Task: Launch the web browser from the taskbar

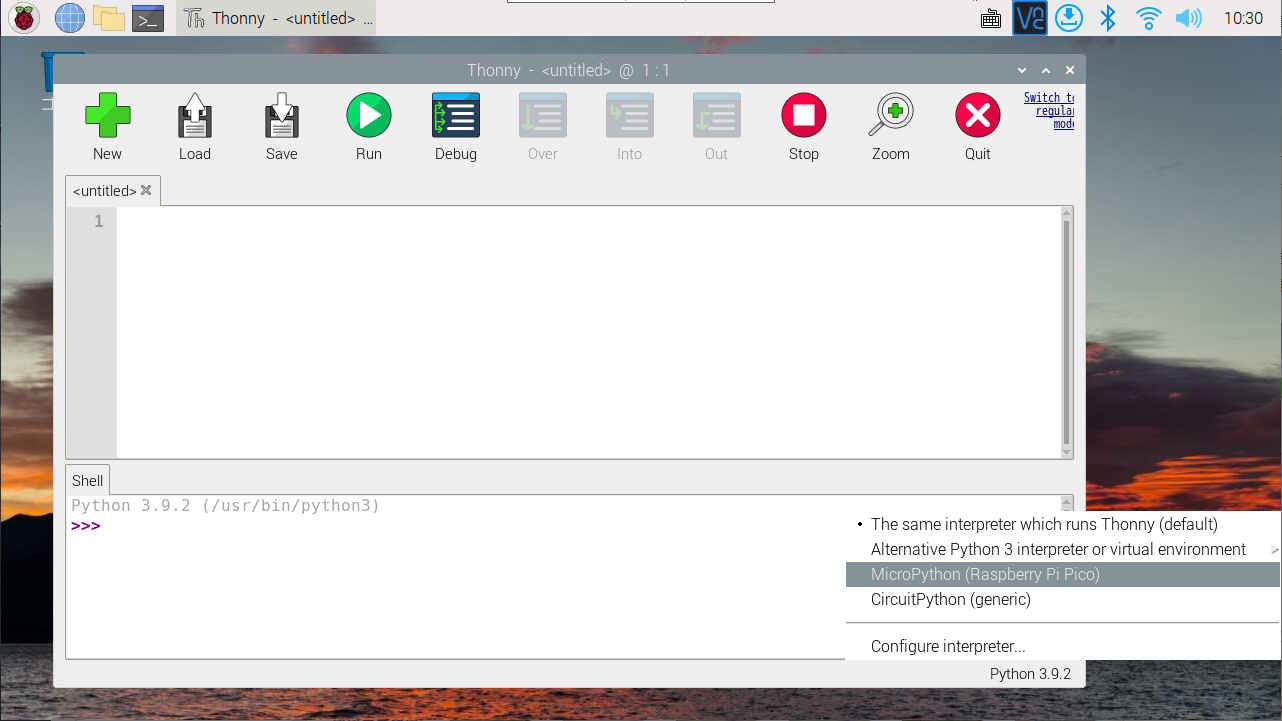Action: point(69,18)
